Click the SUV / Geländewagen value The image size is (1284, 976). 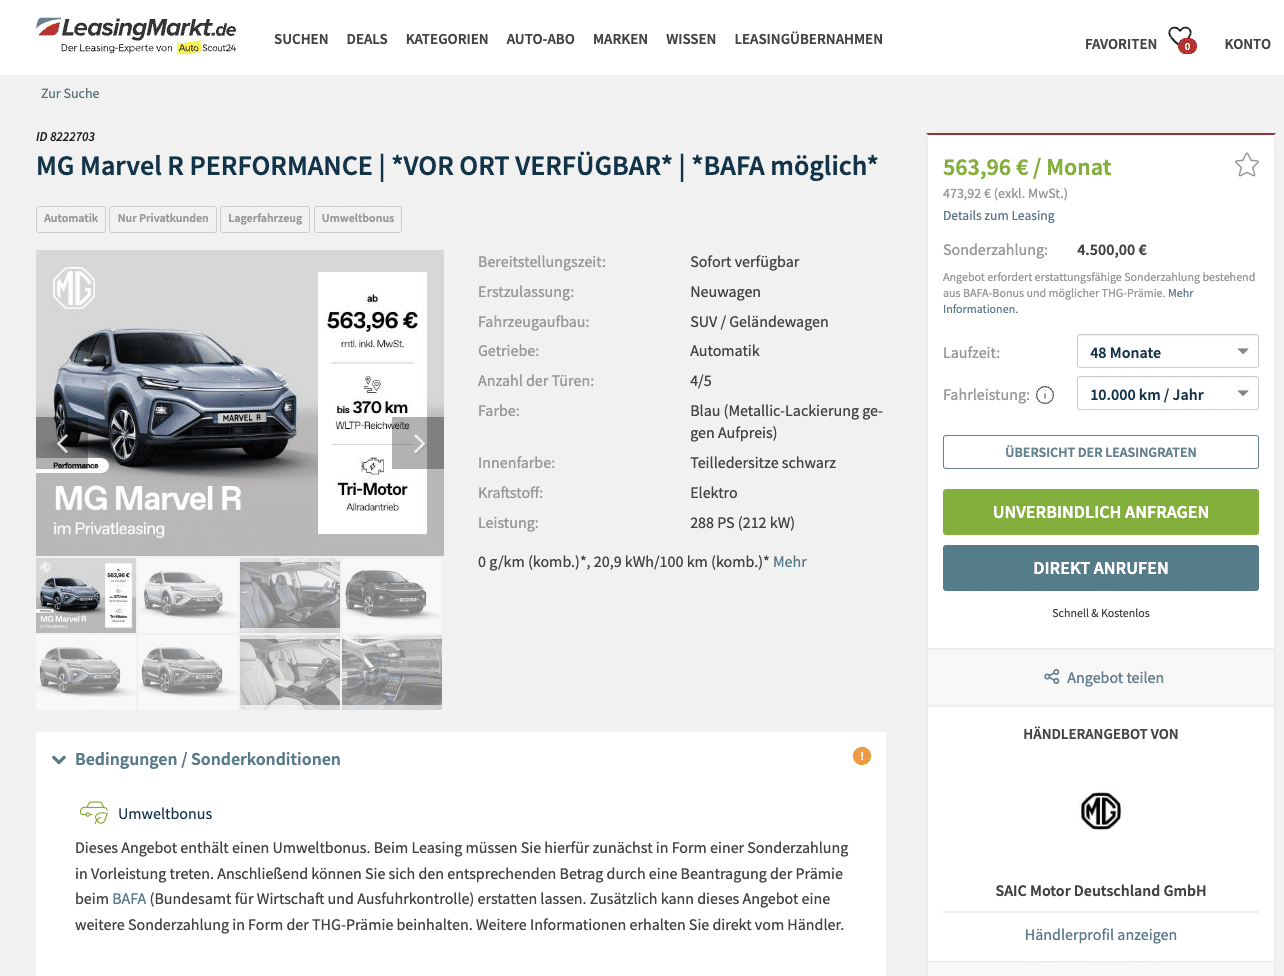tap(759, 321)
